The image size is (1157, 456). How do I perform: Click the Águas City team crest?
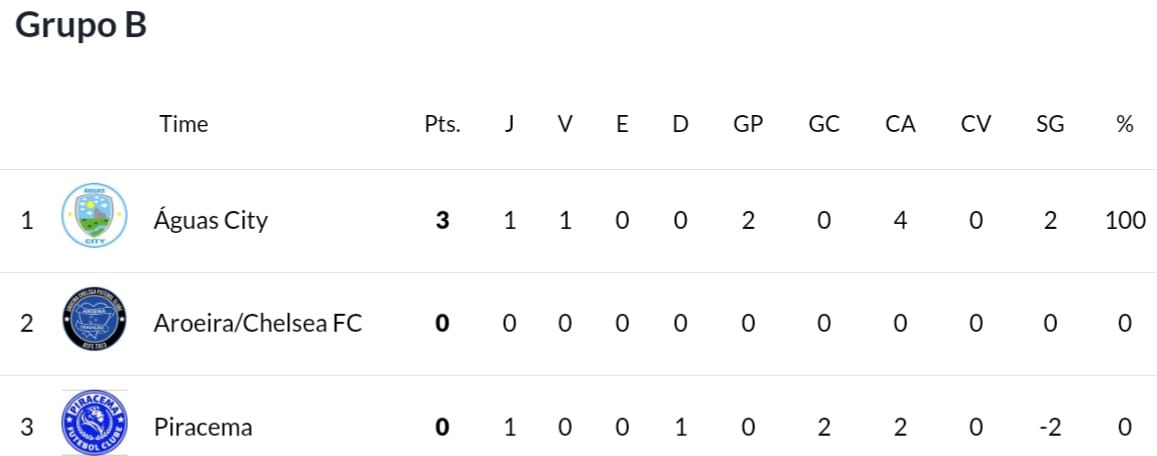pos(94,215)
